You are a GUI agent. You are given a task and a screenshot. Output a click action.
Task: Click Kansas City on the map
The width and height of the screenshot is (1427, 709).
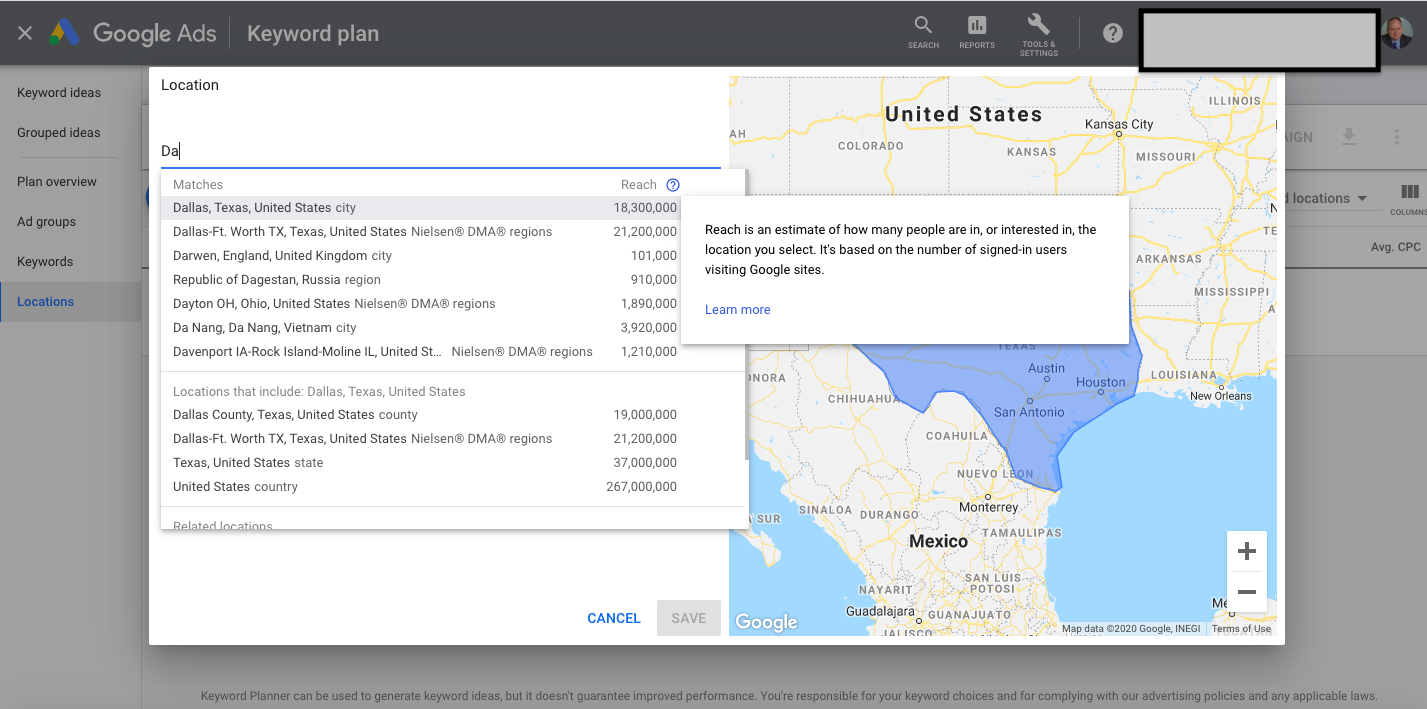[x=1119, y=124]
